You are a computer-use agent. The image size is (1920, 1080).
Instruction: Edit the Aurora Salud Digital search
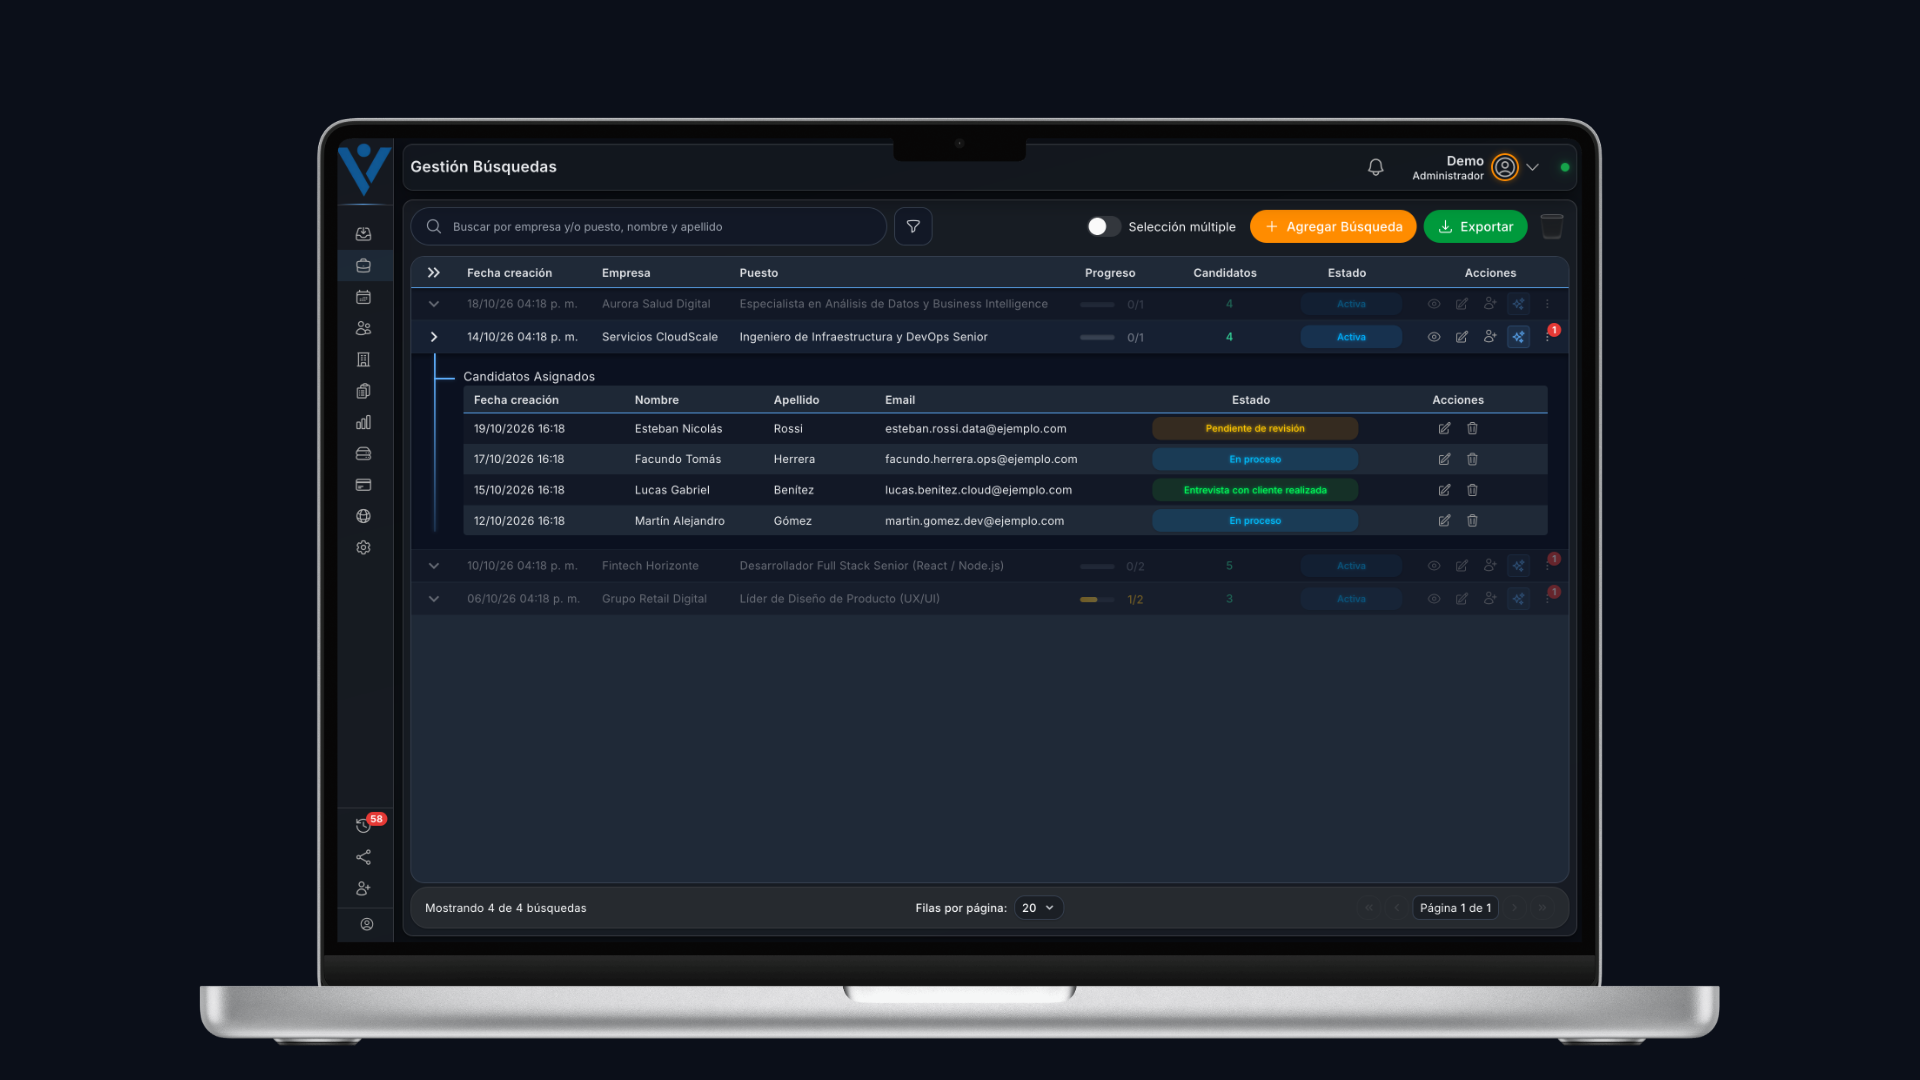(x=1462, y=304)
